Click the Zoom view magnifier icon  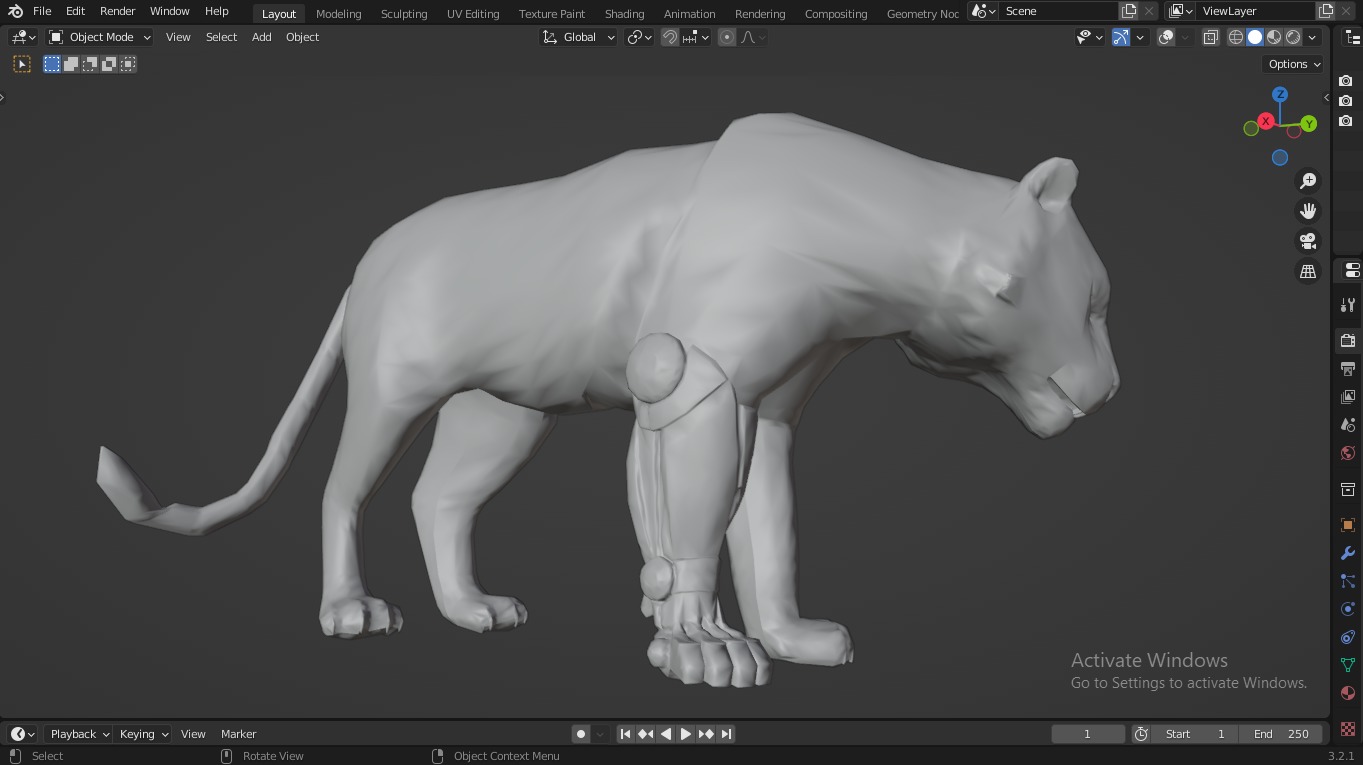[x=1308, y=181]
